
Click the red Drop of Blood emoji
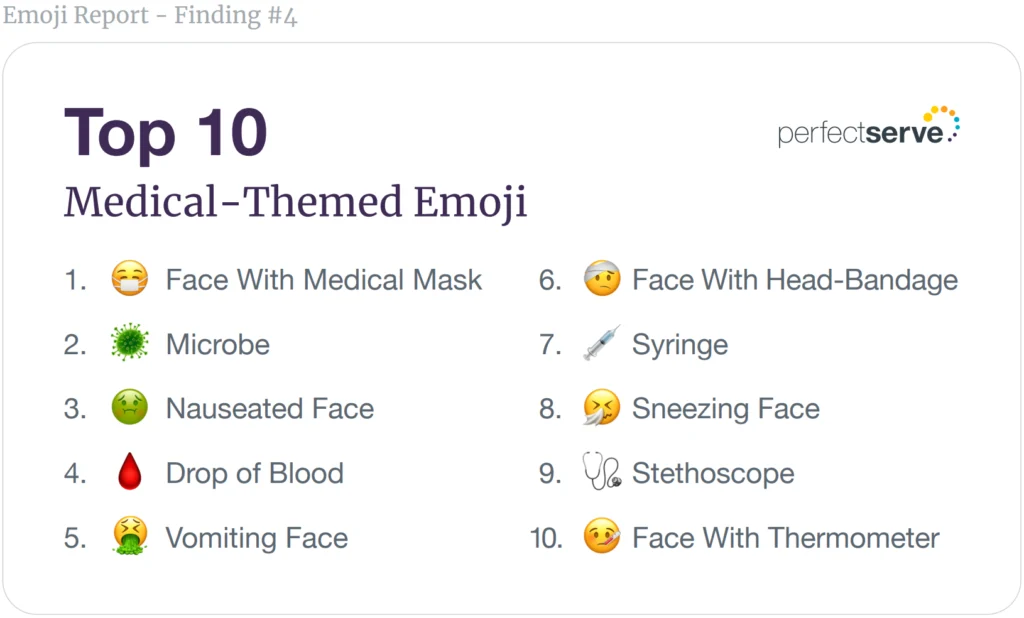pos(130,473)
